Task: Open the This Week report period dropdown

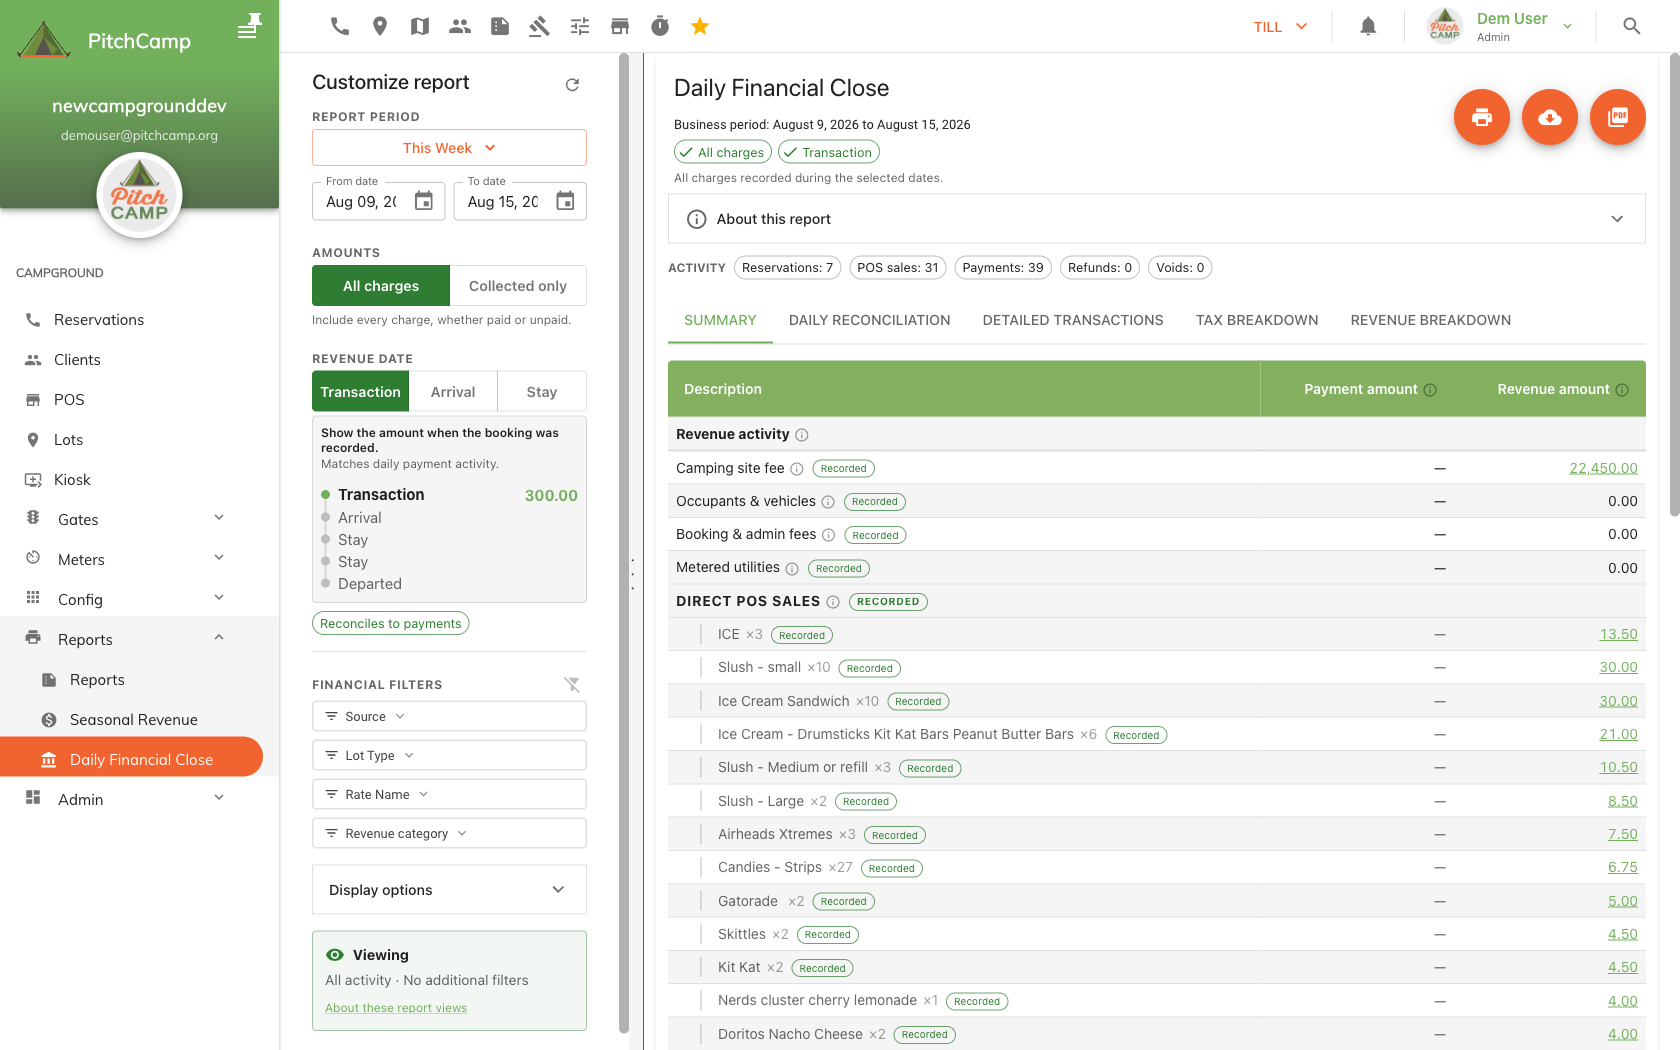Action: (449, 148)
